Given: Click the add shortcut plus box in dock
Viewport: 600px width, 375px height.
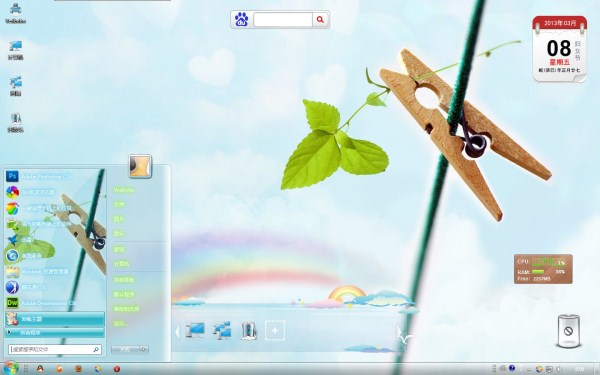Looking at the screenshot, I should coord(275,330).
